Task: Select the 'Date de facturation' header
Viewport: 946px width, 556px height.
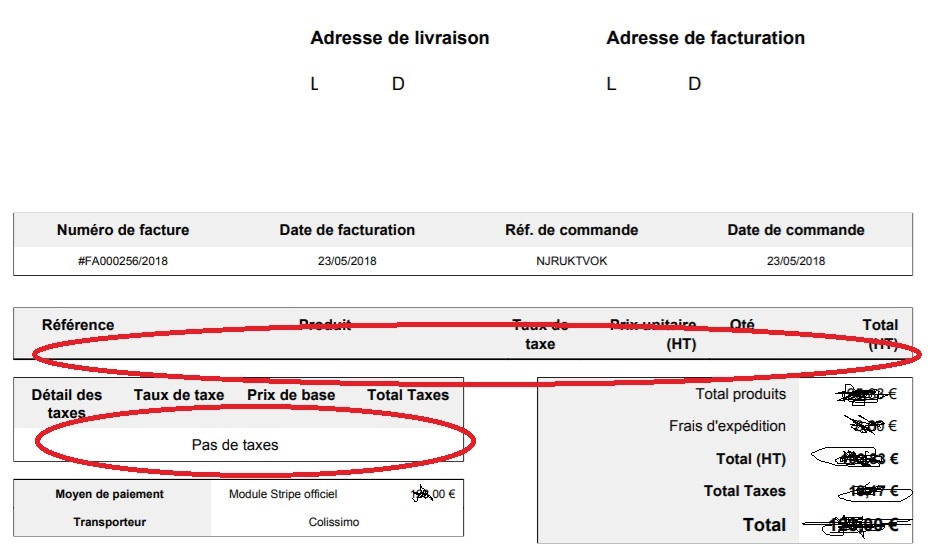Action: [x=347, y=230]
